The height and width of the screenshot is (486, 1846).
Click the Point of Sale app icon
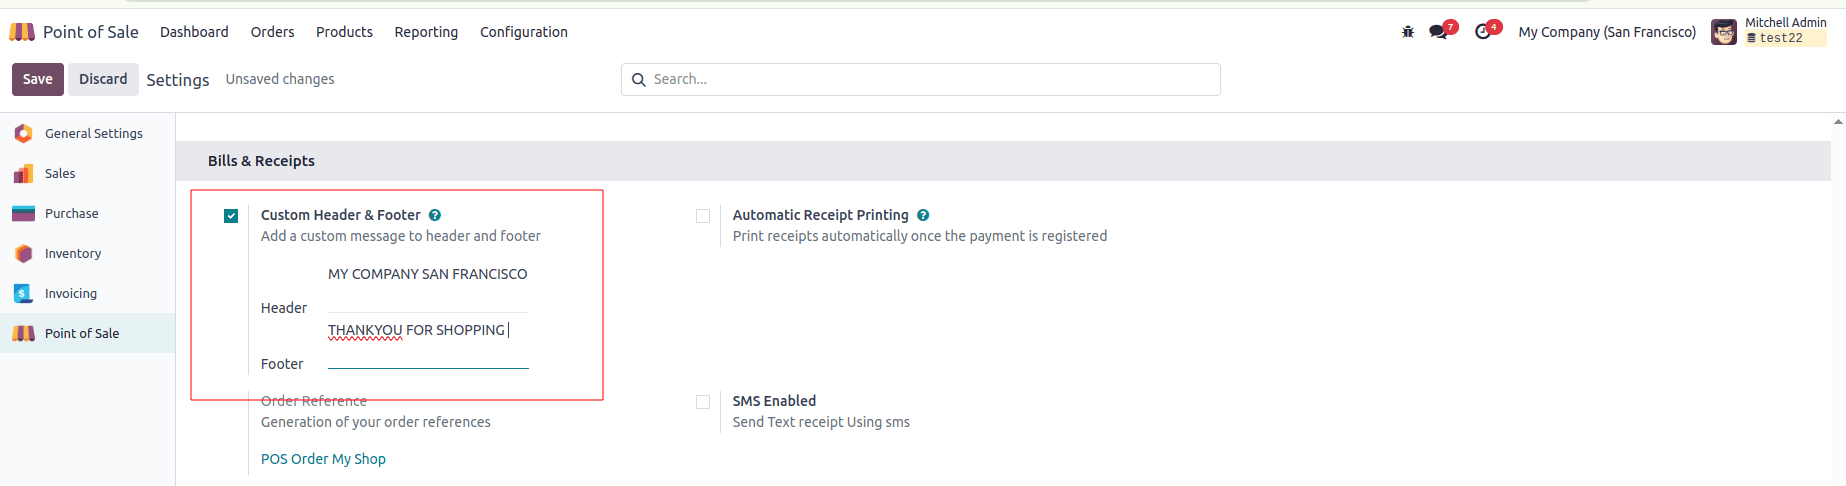(22, 32)
